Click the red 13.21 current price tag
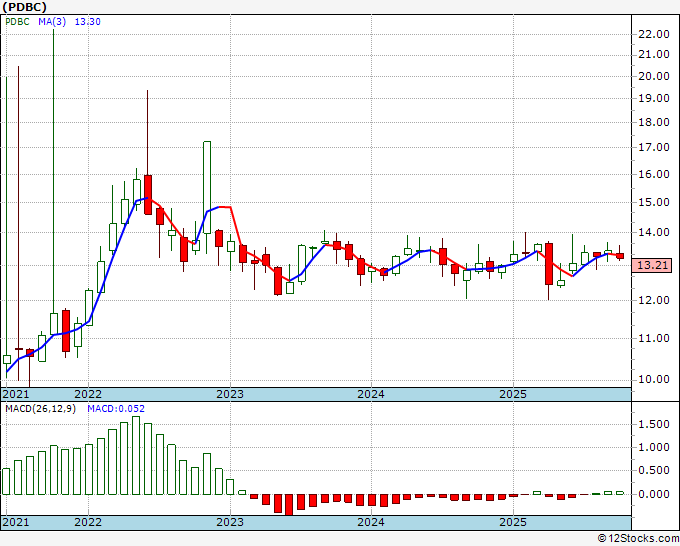The height and width of the screenshot is (546, 680). pos(653,265)
